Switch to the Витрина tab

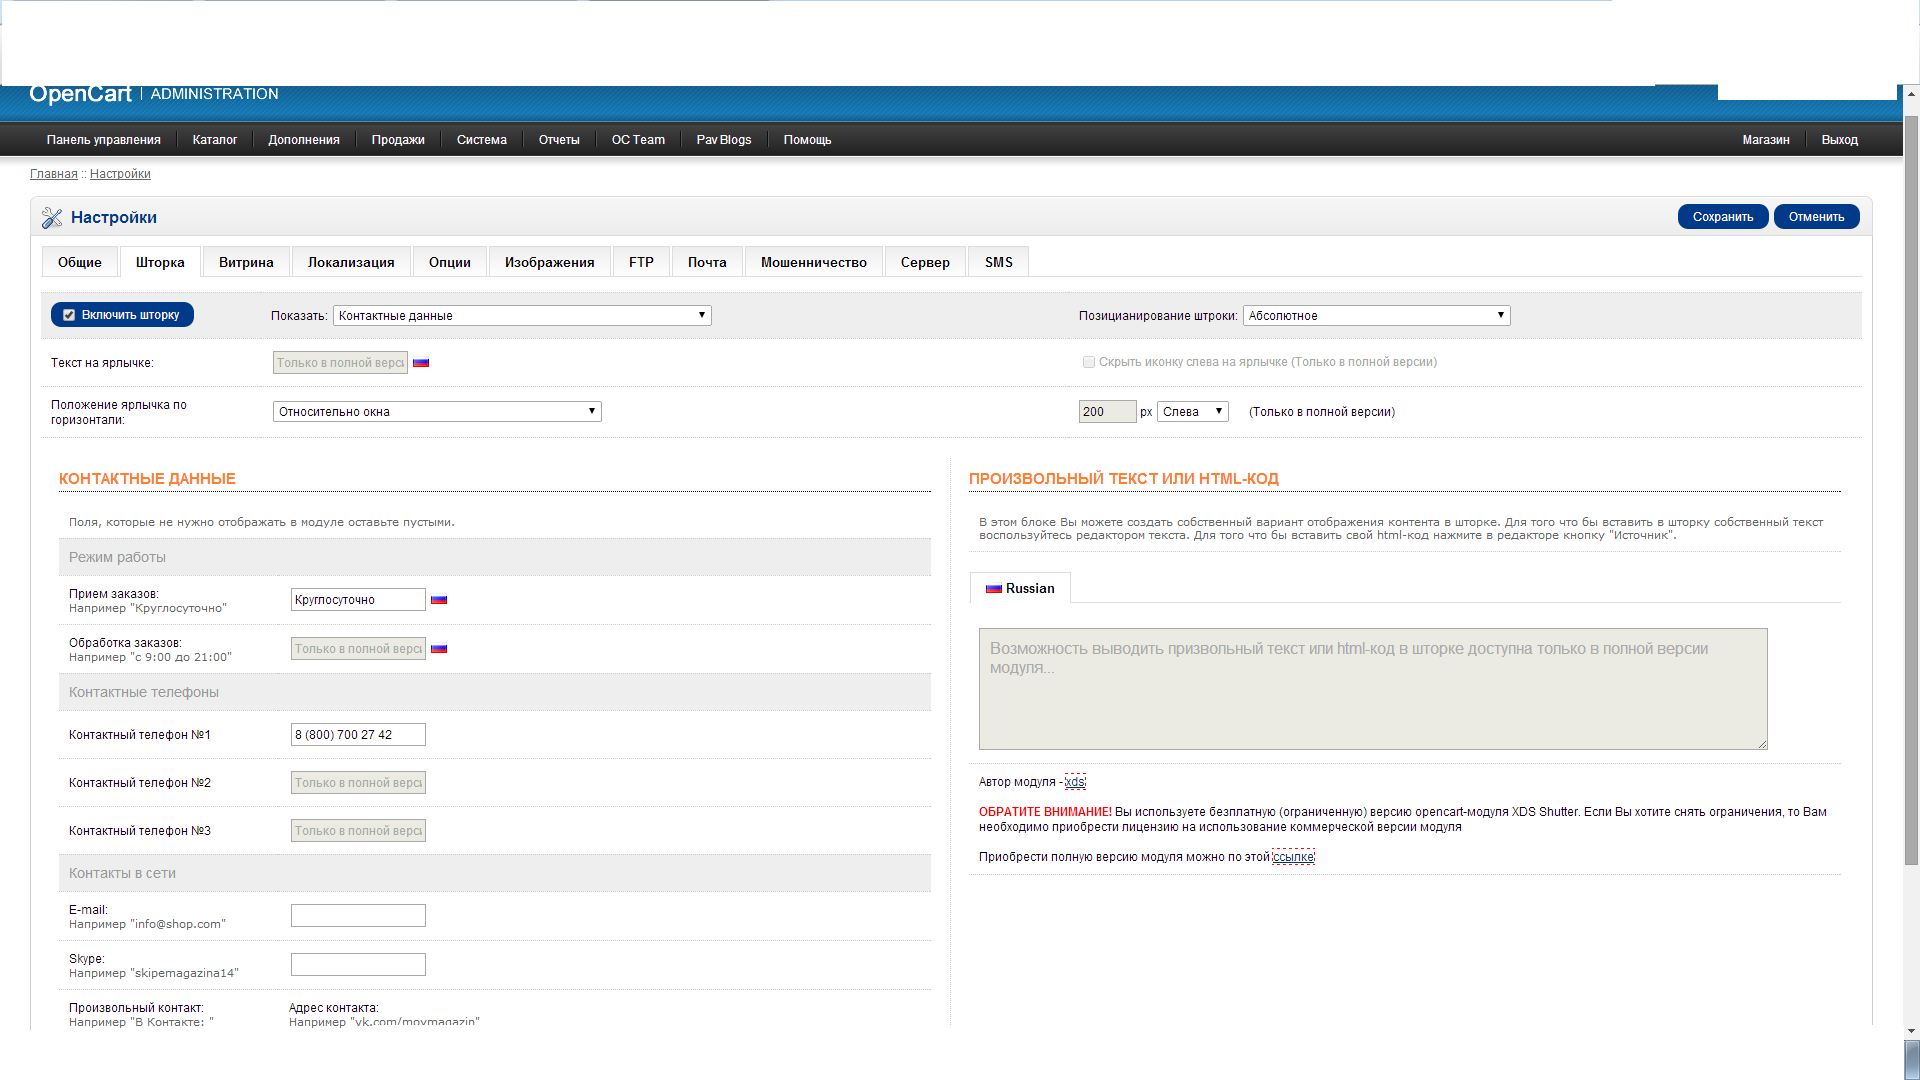coord(246,263)
